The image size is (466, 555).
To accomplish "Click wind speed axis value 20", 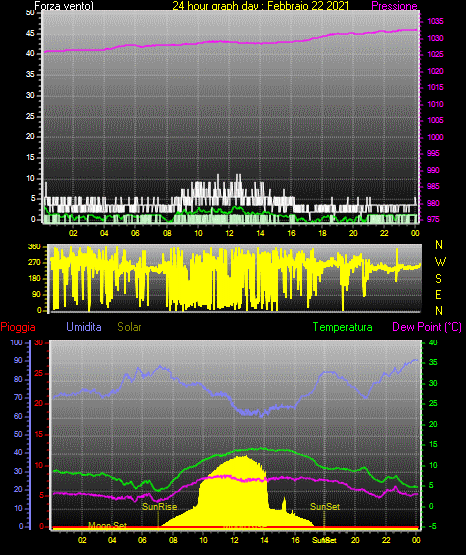I will (30, 137).
